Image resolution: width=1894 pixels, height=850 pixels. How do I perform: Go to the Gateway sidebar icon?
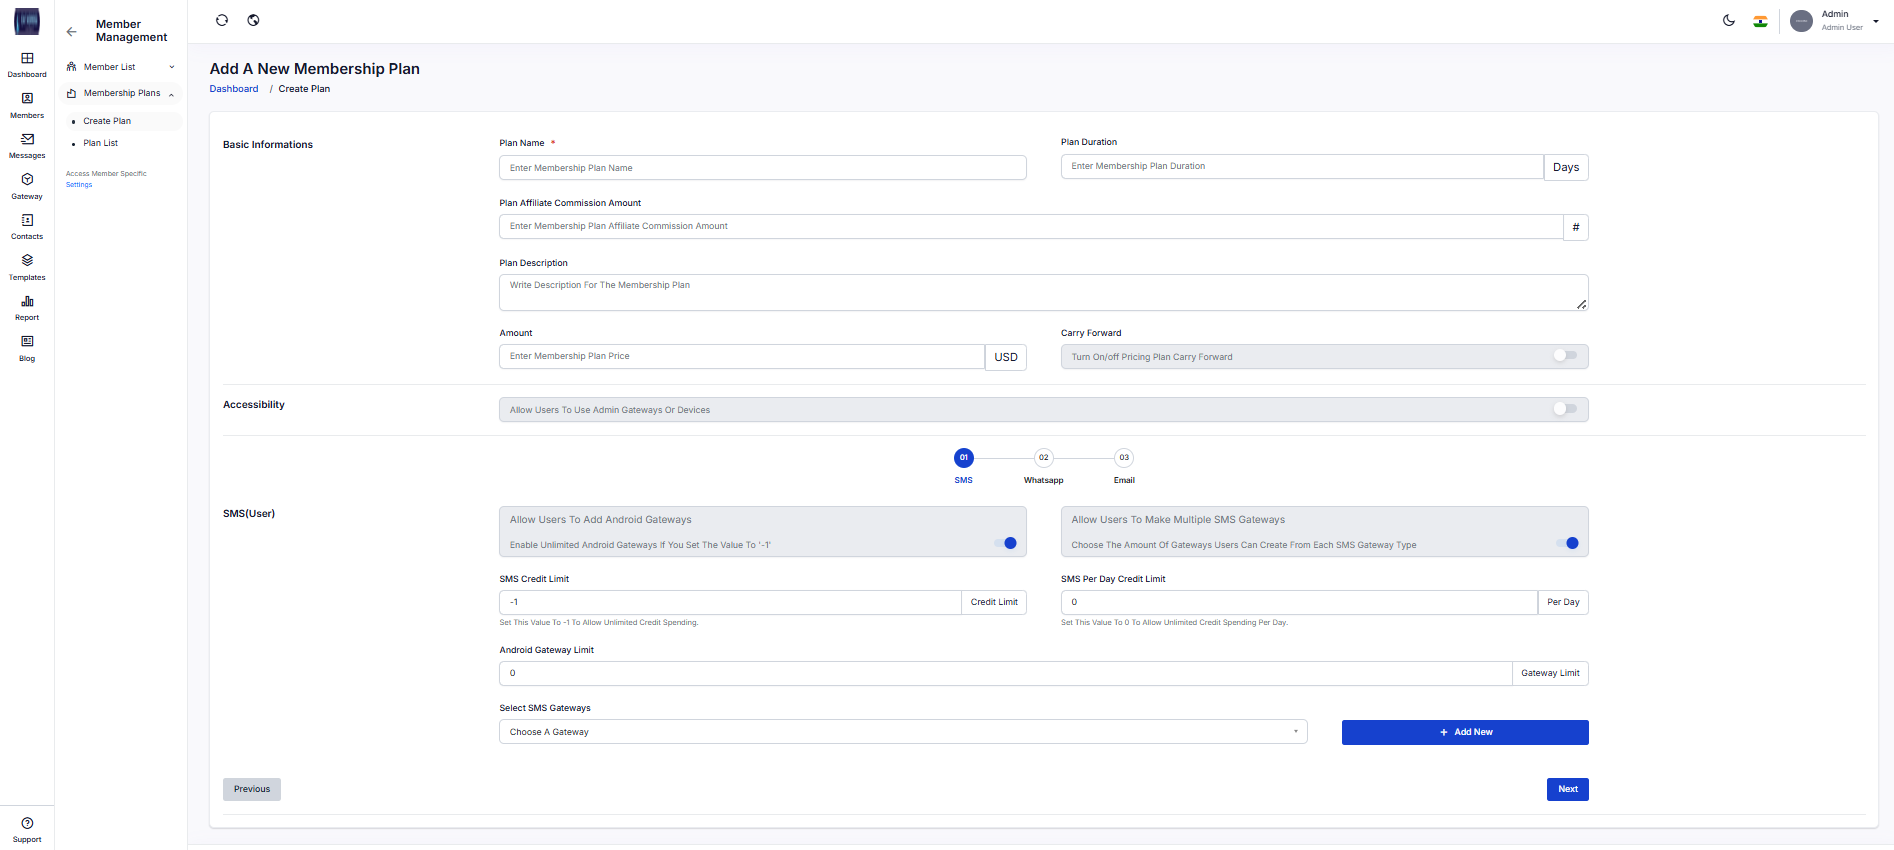point(27,180)
